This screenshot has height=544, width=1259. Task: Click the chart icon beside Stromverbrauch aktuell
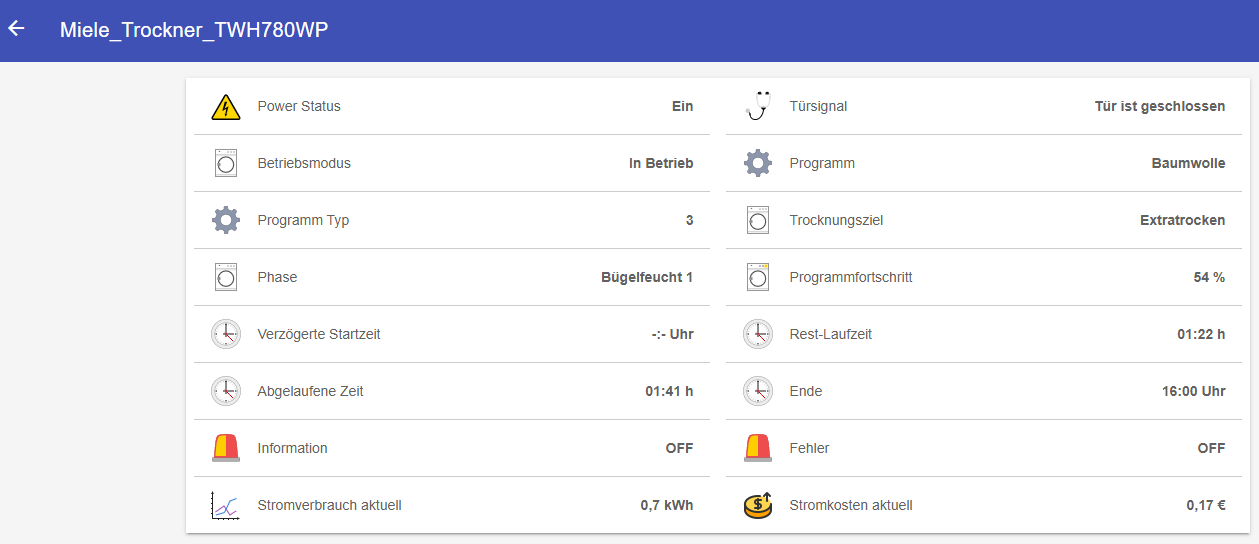point(226,505)
